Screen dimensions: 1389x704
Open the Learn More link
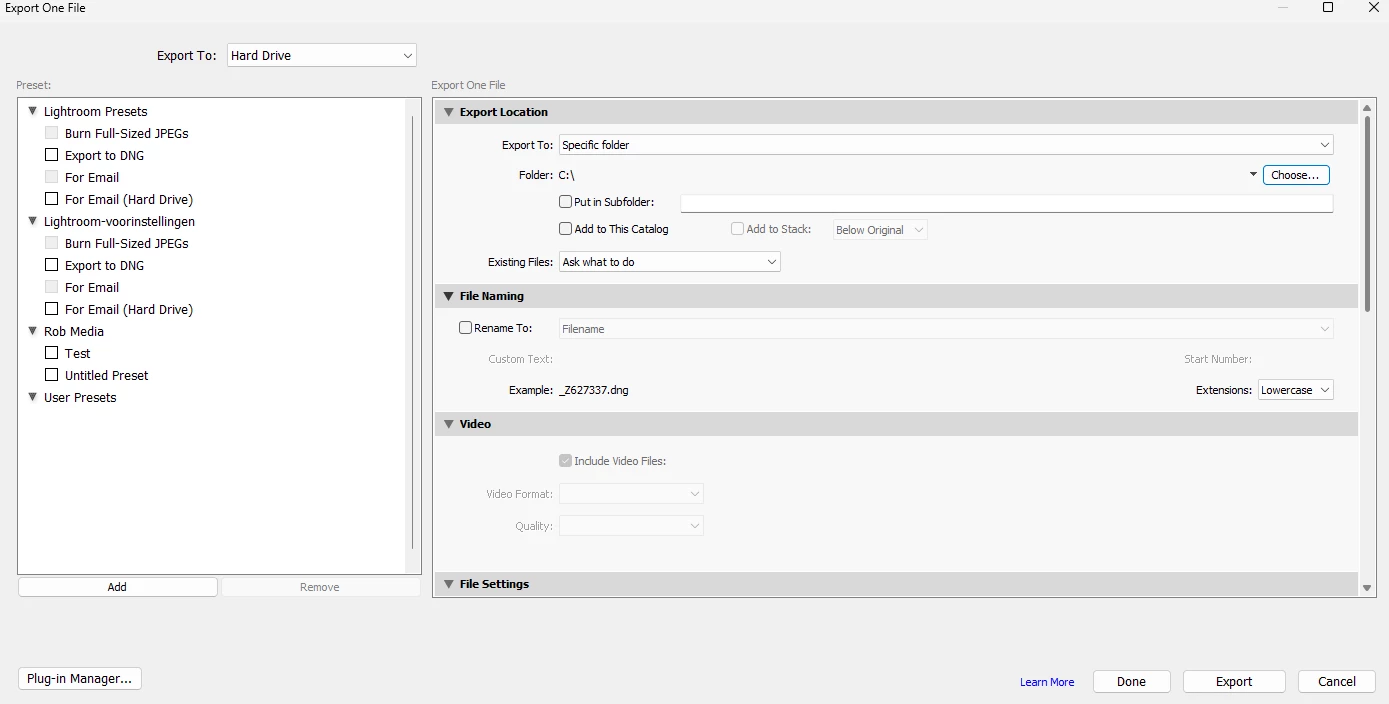point(1047,682)
